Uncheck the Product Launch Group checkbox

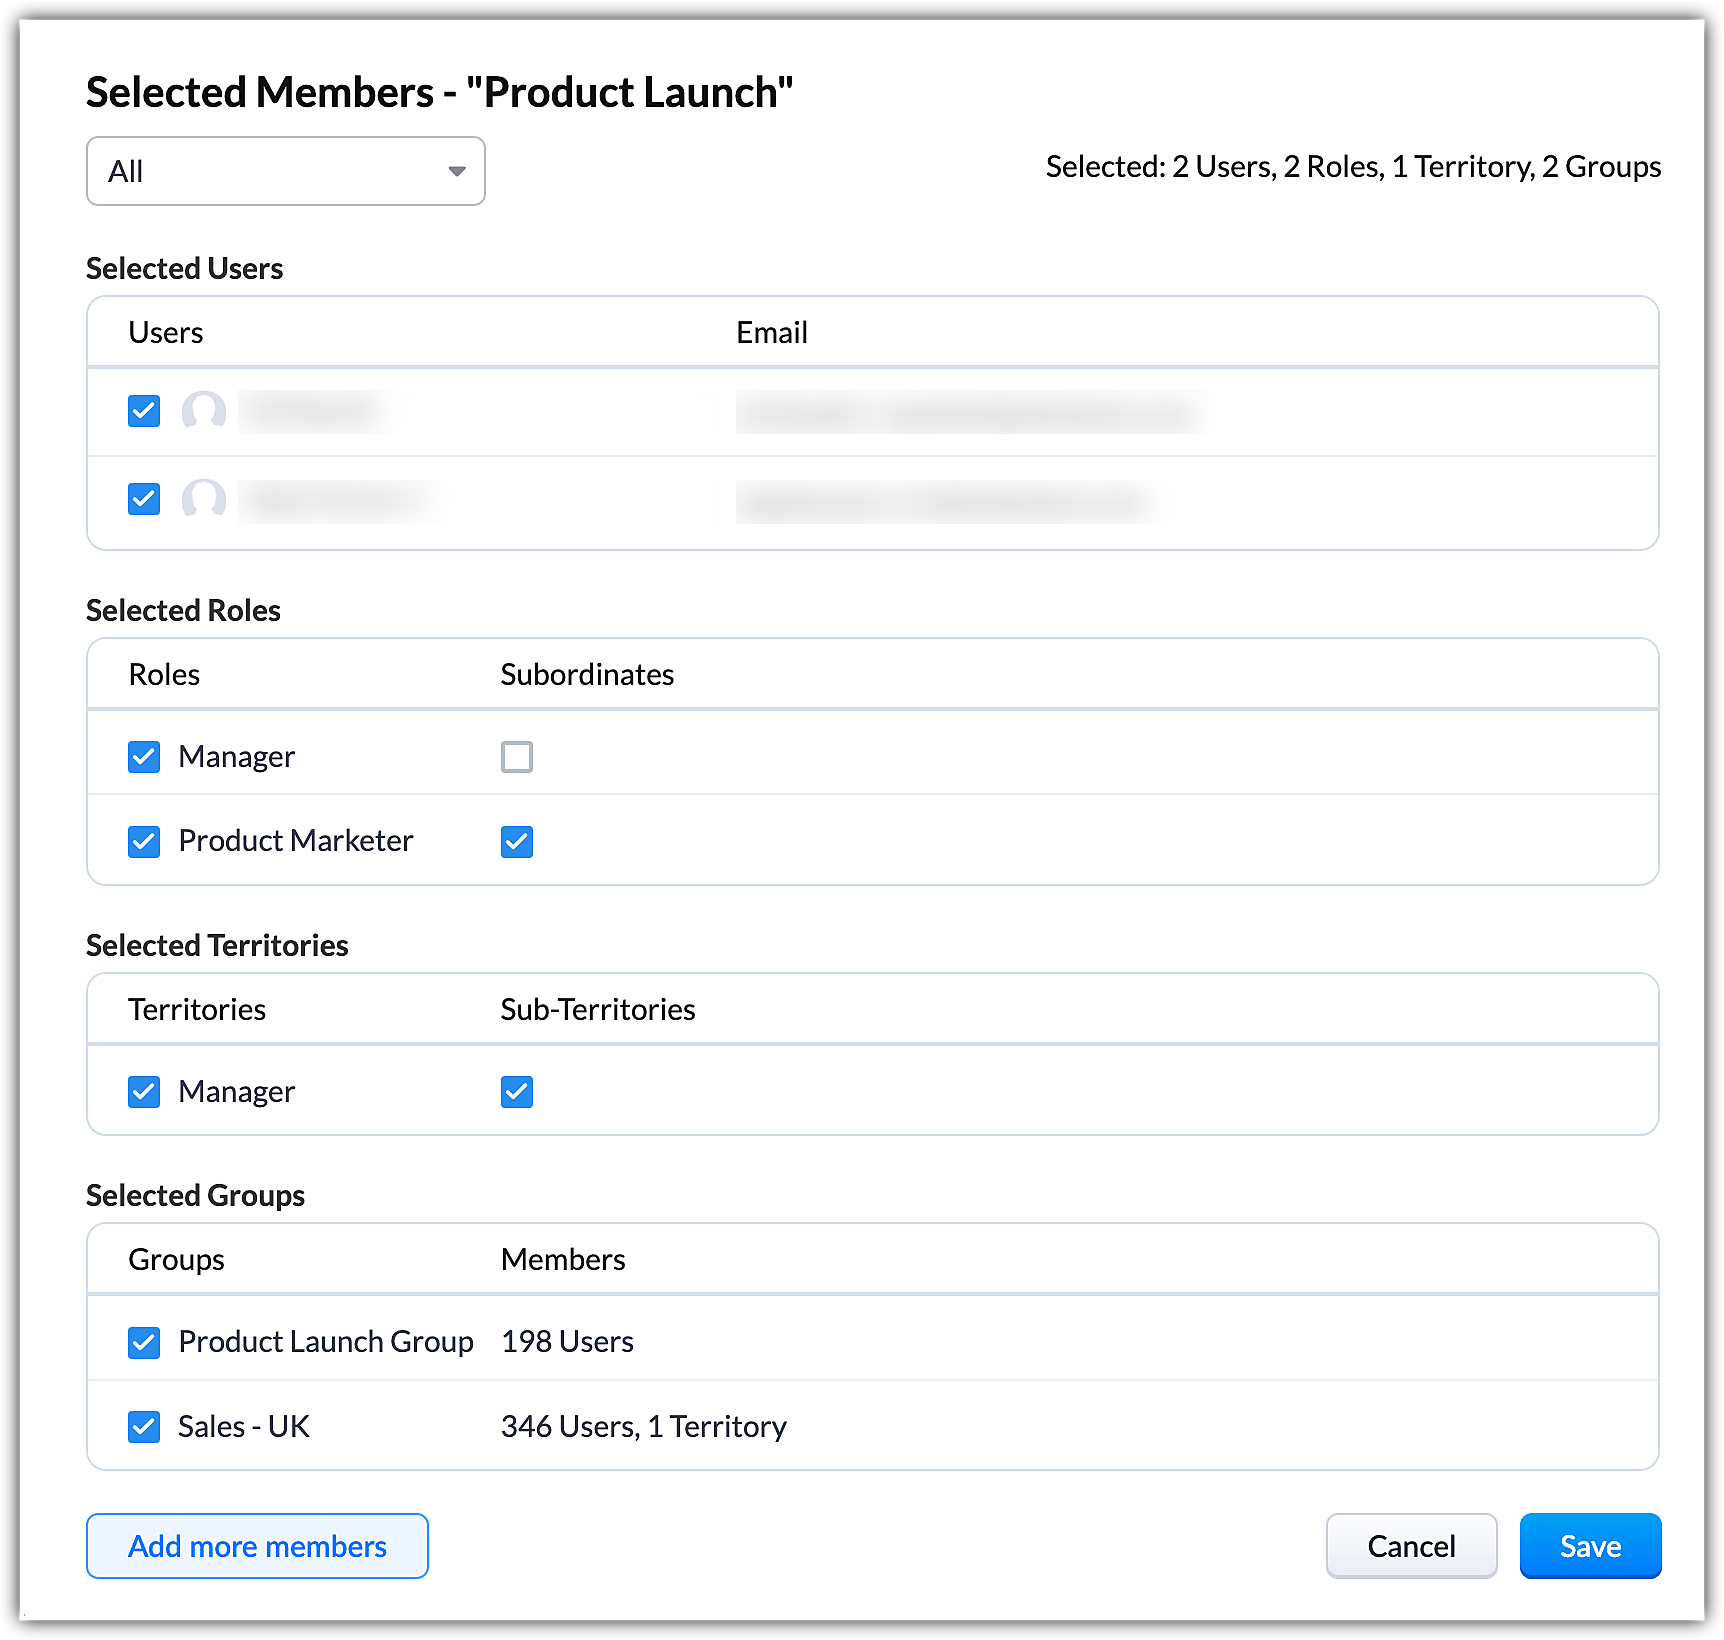tap(144, 1343)
